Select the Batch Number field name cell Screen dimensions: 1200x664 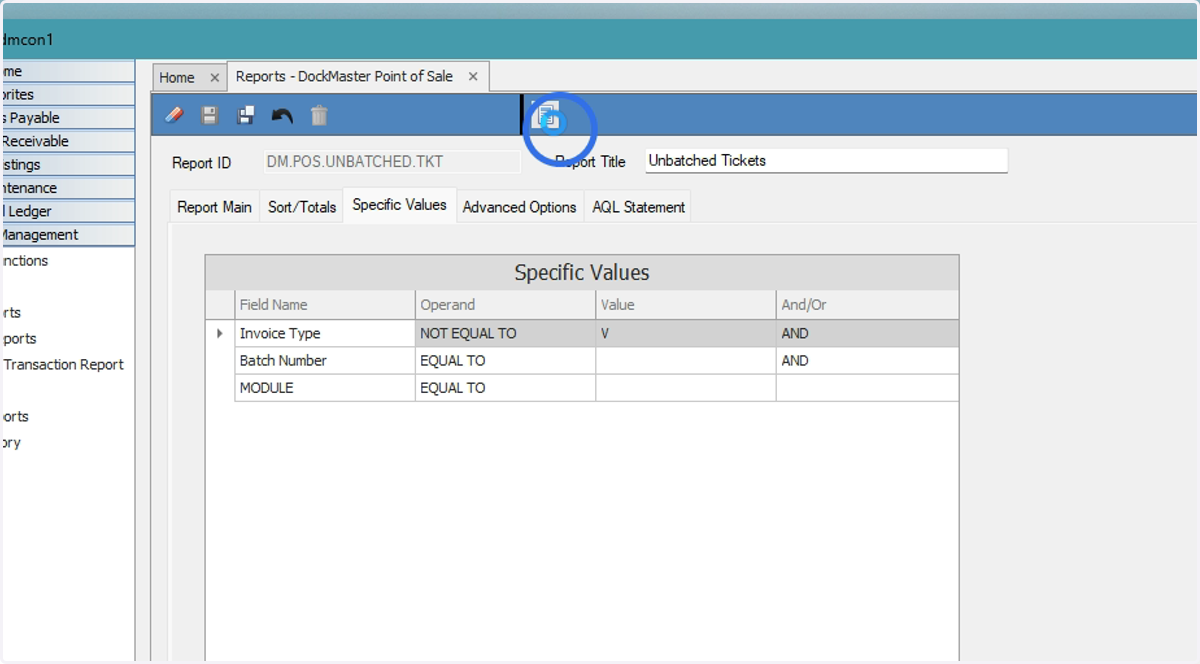click(x=325, y=360)
